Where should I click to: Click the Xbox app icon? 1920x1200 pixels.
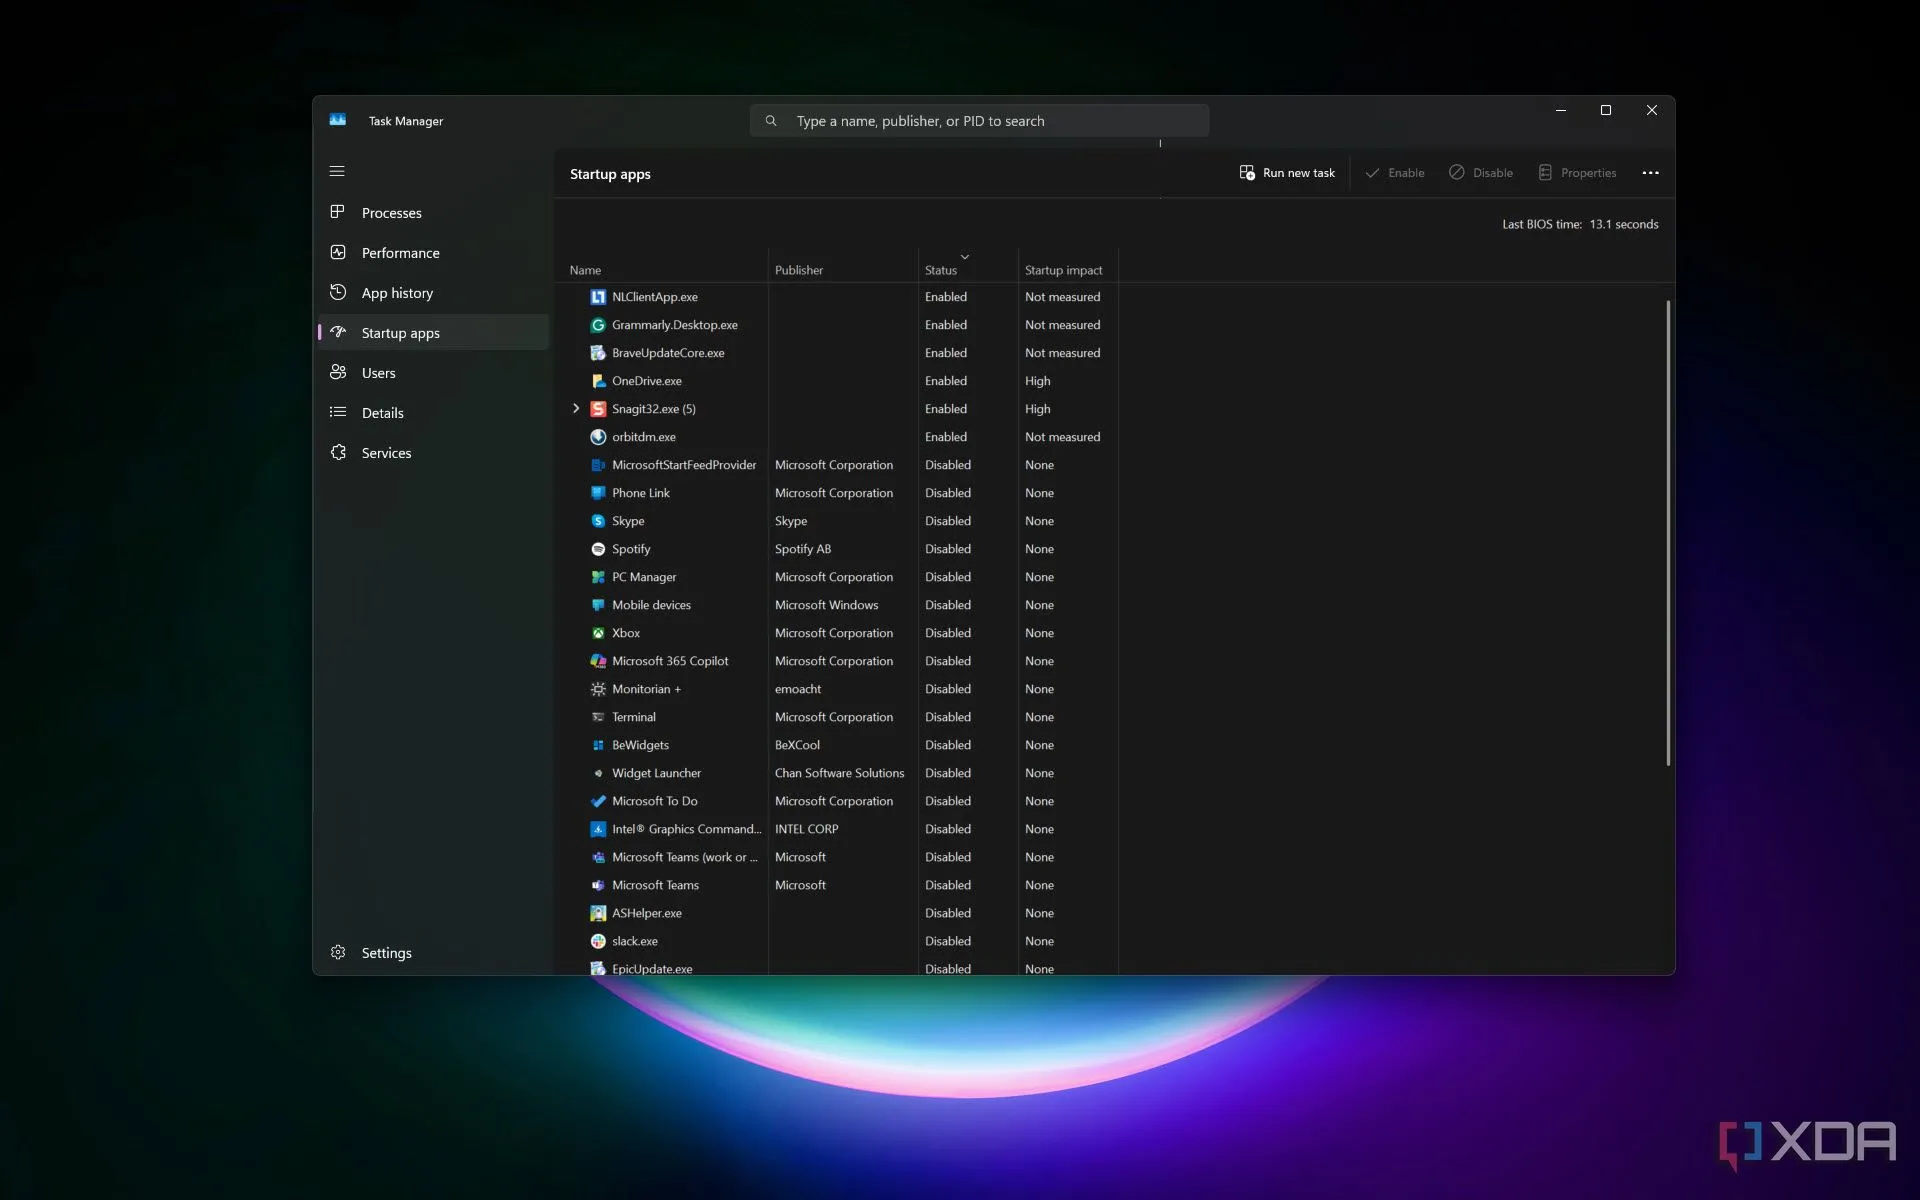598,633
